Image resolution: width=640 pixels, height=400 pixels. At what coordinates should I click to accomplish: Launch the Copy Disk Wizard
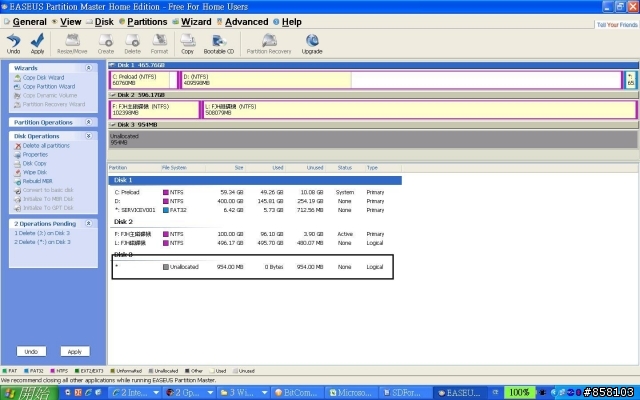[40, 78]
